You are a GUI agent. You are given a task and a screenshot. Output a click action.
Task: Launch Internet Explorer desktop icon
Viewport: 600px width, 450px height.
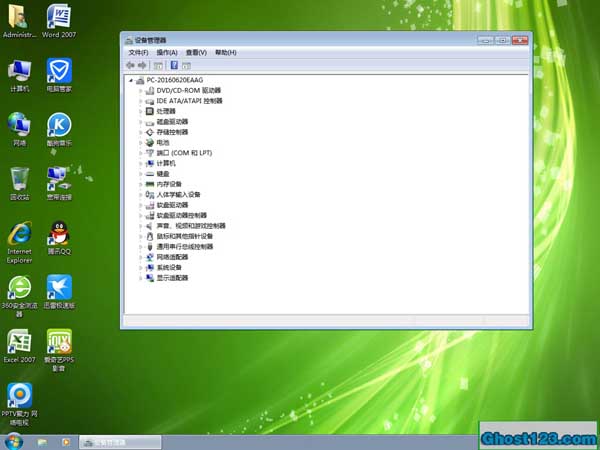tap(20, 242)
